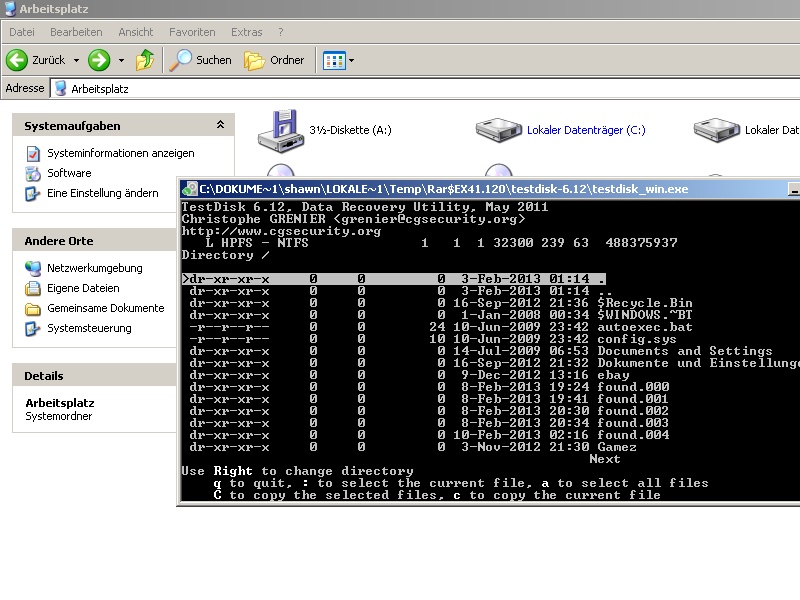Click Systeminformationen anzeigen icon
Viewport: 800px width, 600px height.
pyautogui.click(x=33, y=154)
